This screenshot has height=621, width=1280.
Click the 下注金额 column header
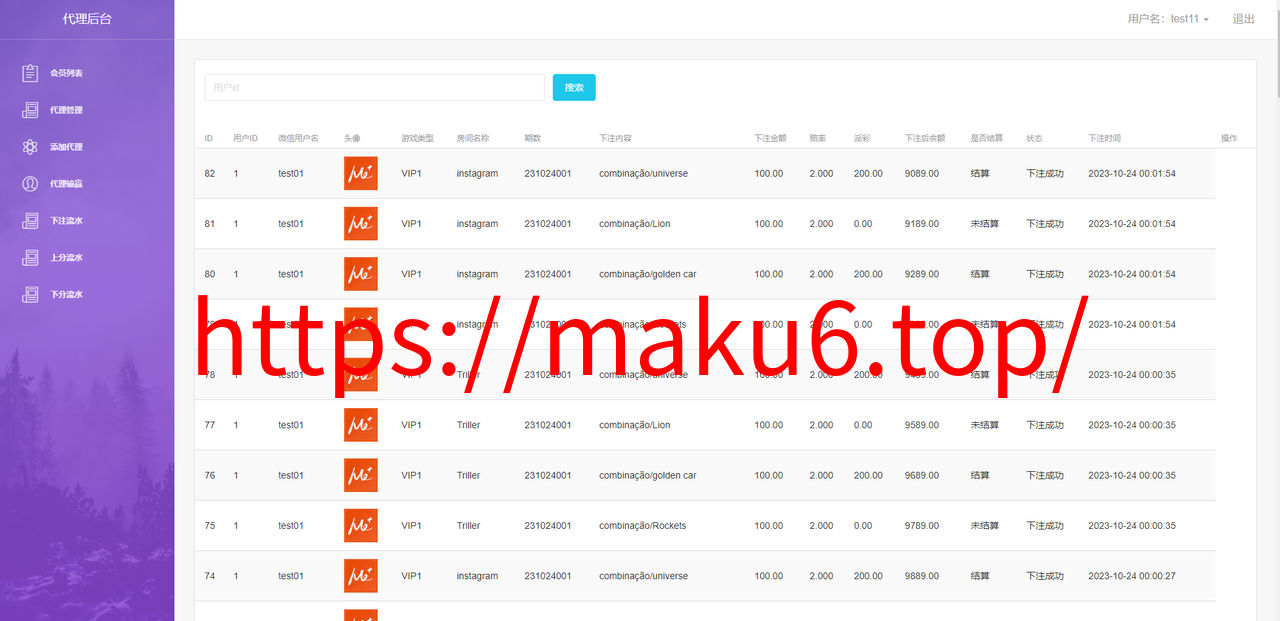pos(770,138)
